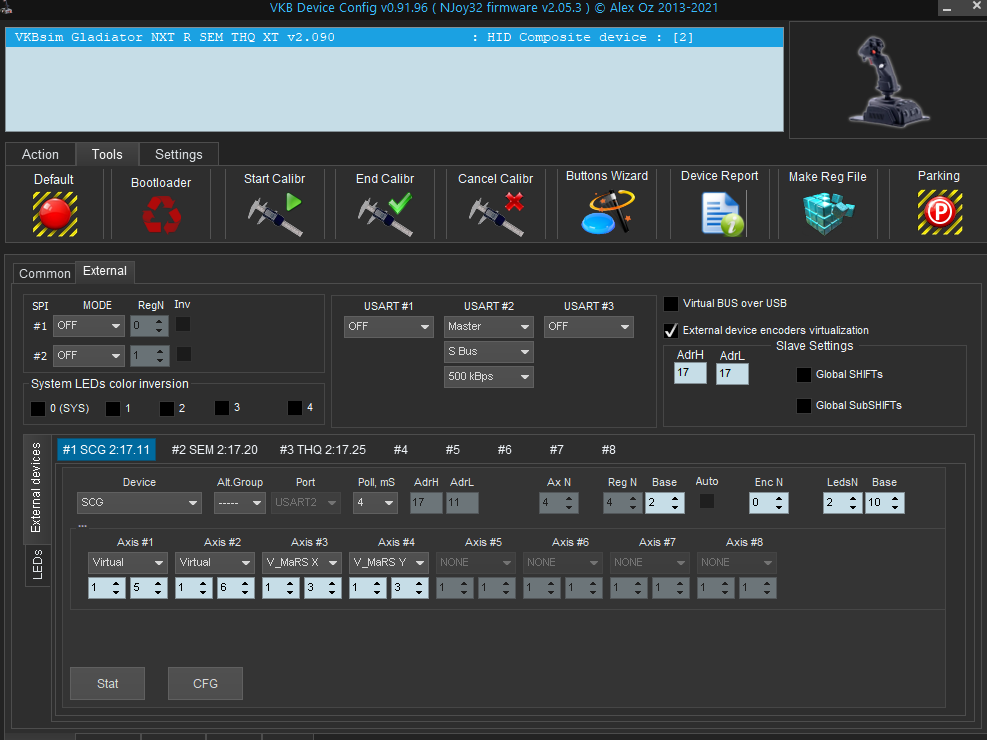The image size is (987, 740).
Task: Open the USART #2 Master dropdown
Action: pos(489,327)
